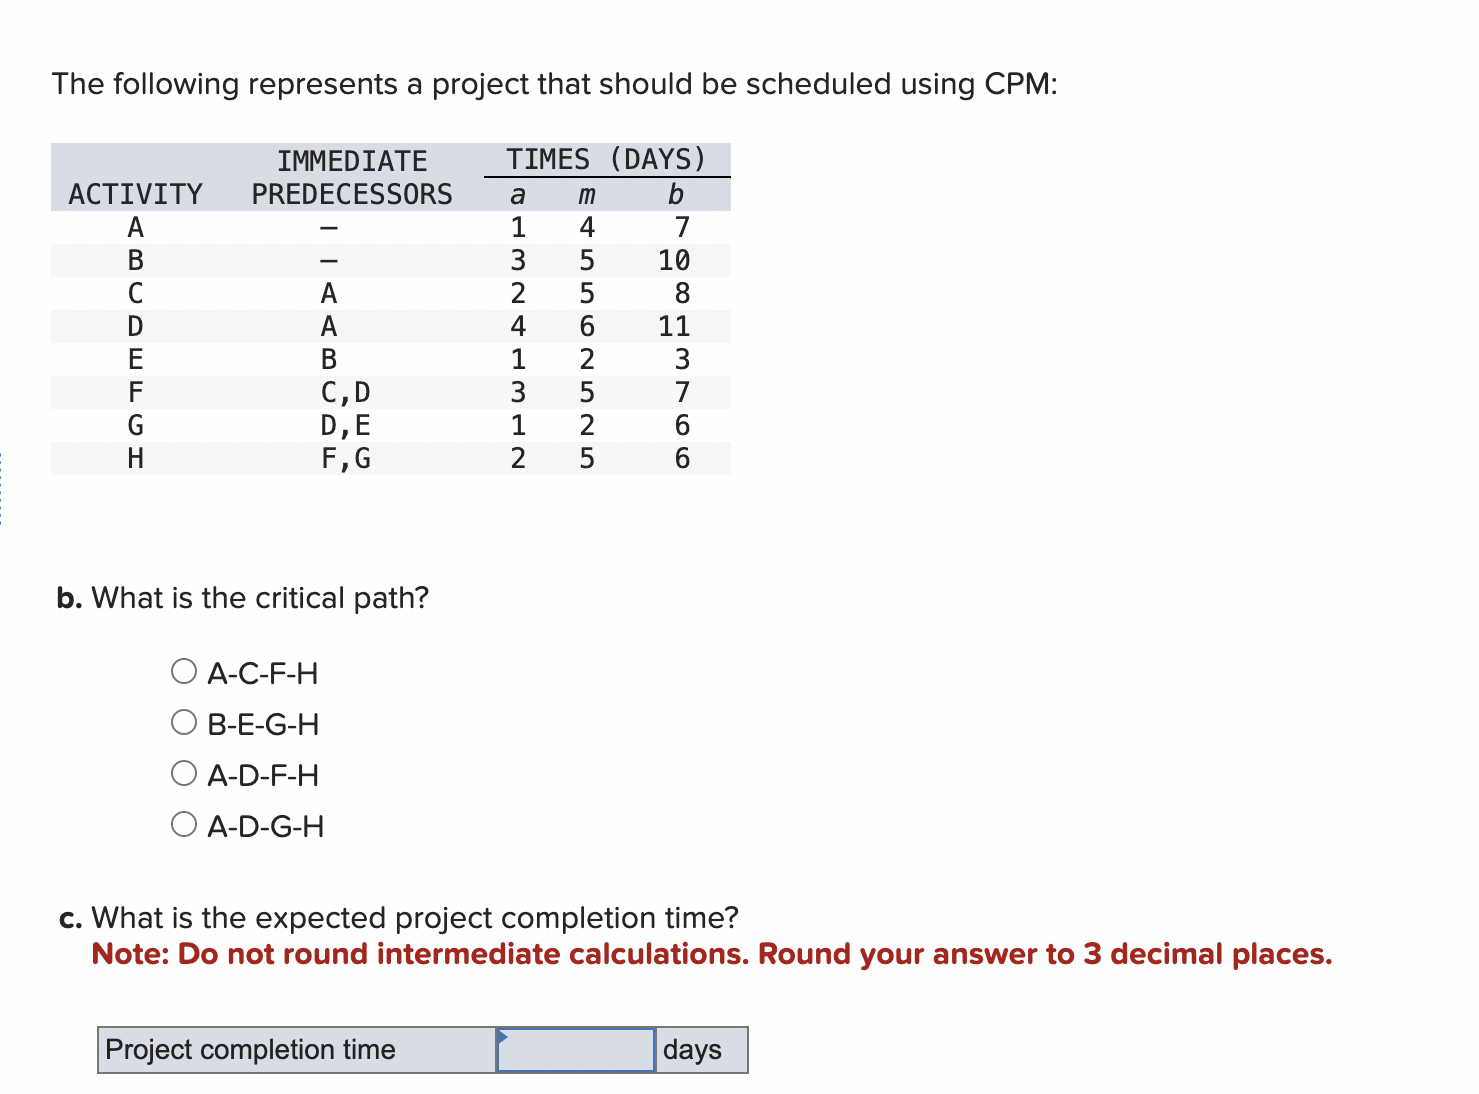Click the red rounding note text
This screenshot has height=1094, width=1479.
tap(711, 954)
